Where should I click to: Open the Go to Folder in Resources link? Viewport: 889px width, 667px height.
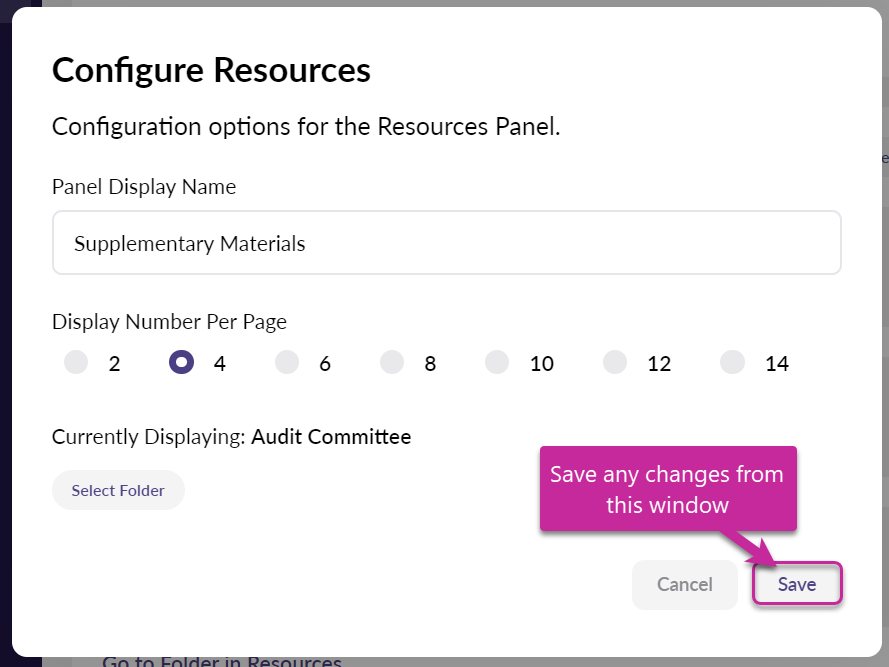point(222,661)
